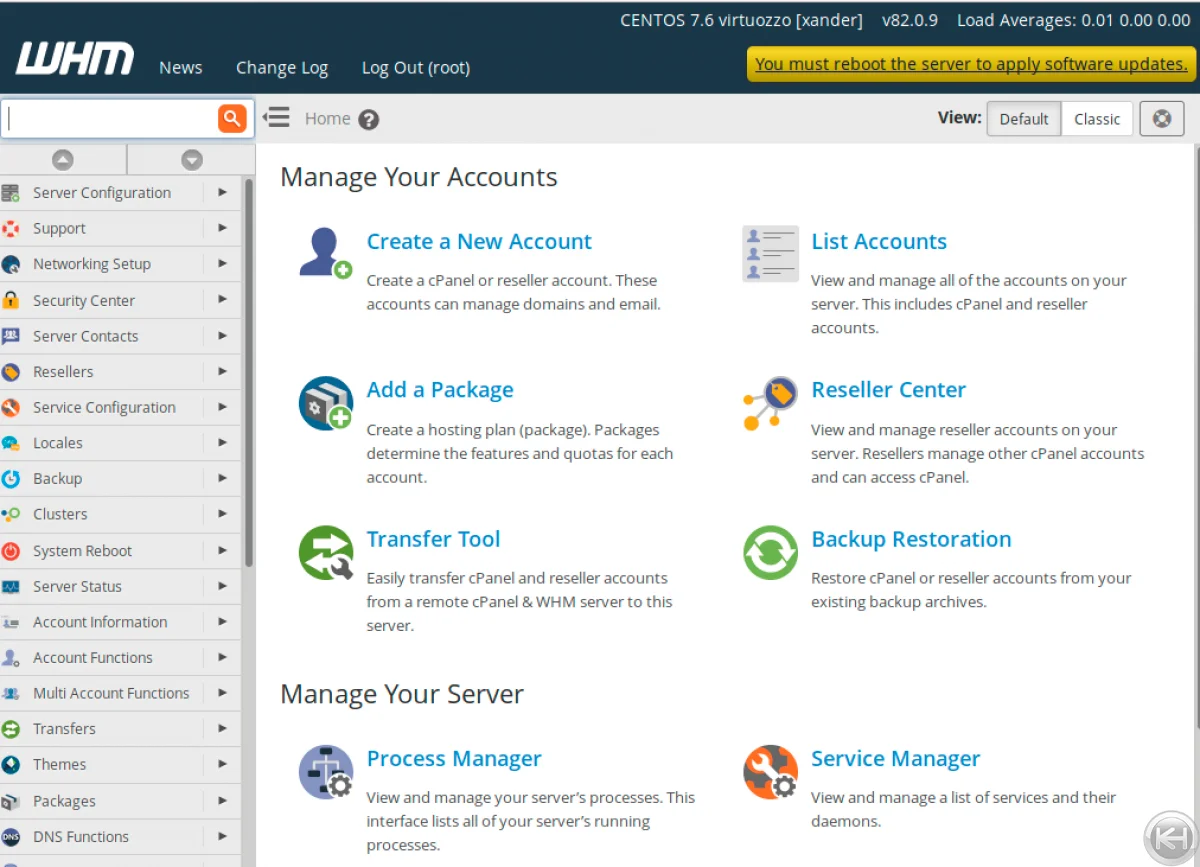
Task: Log out of the root account
Action: 415,68
